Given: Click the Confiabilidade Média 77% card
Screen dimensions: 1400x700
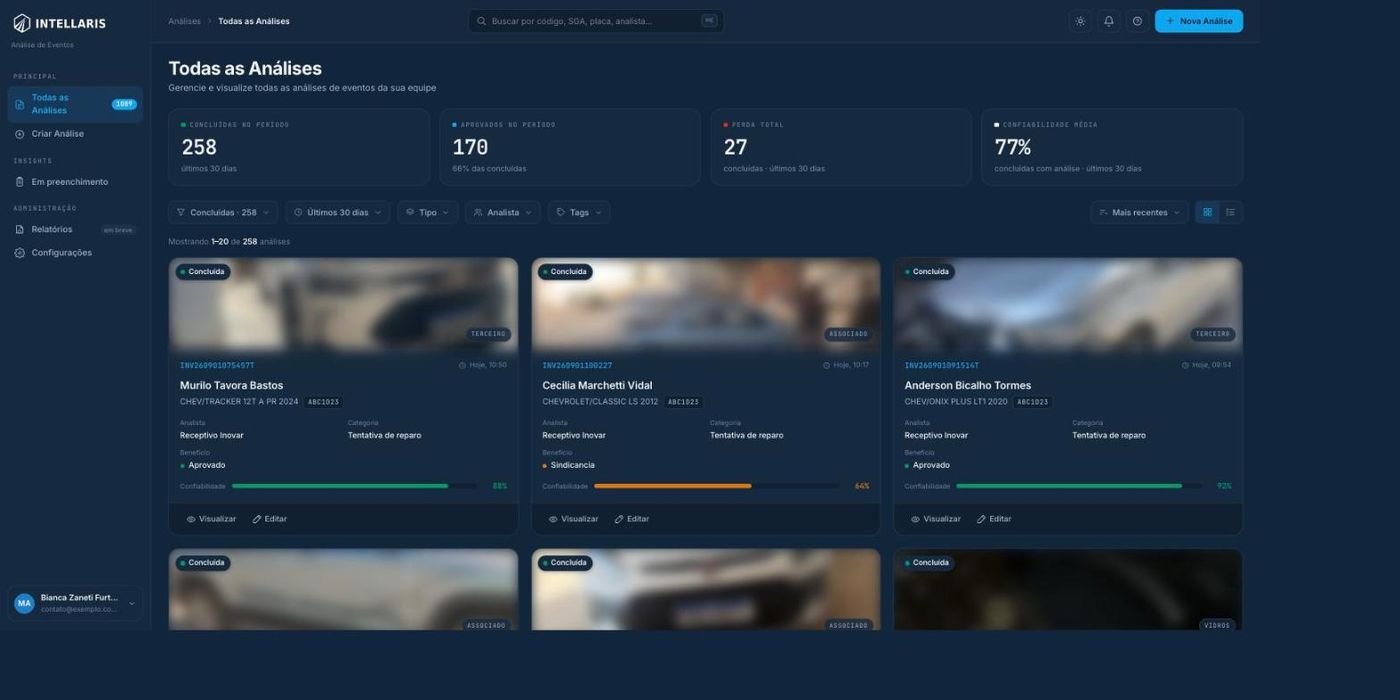Looking at the screenshot, I should coord(1112,147).
